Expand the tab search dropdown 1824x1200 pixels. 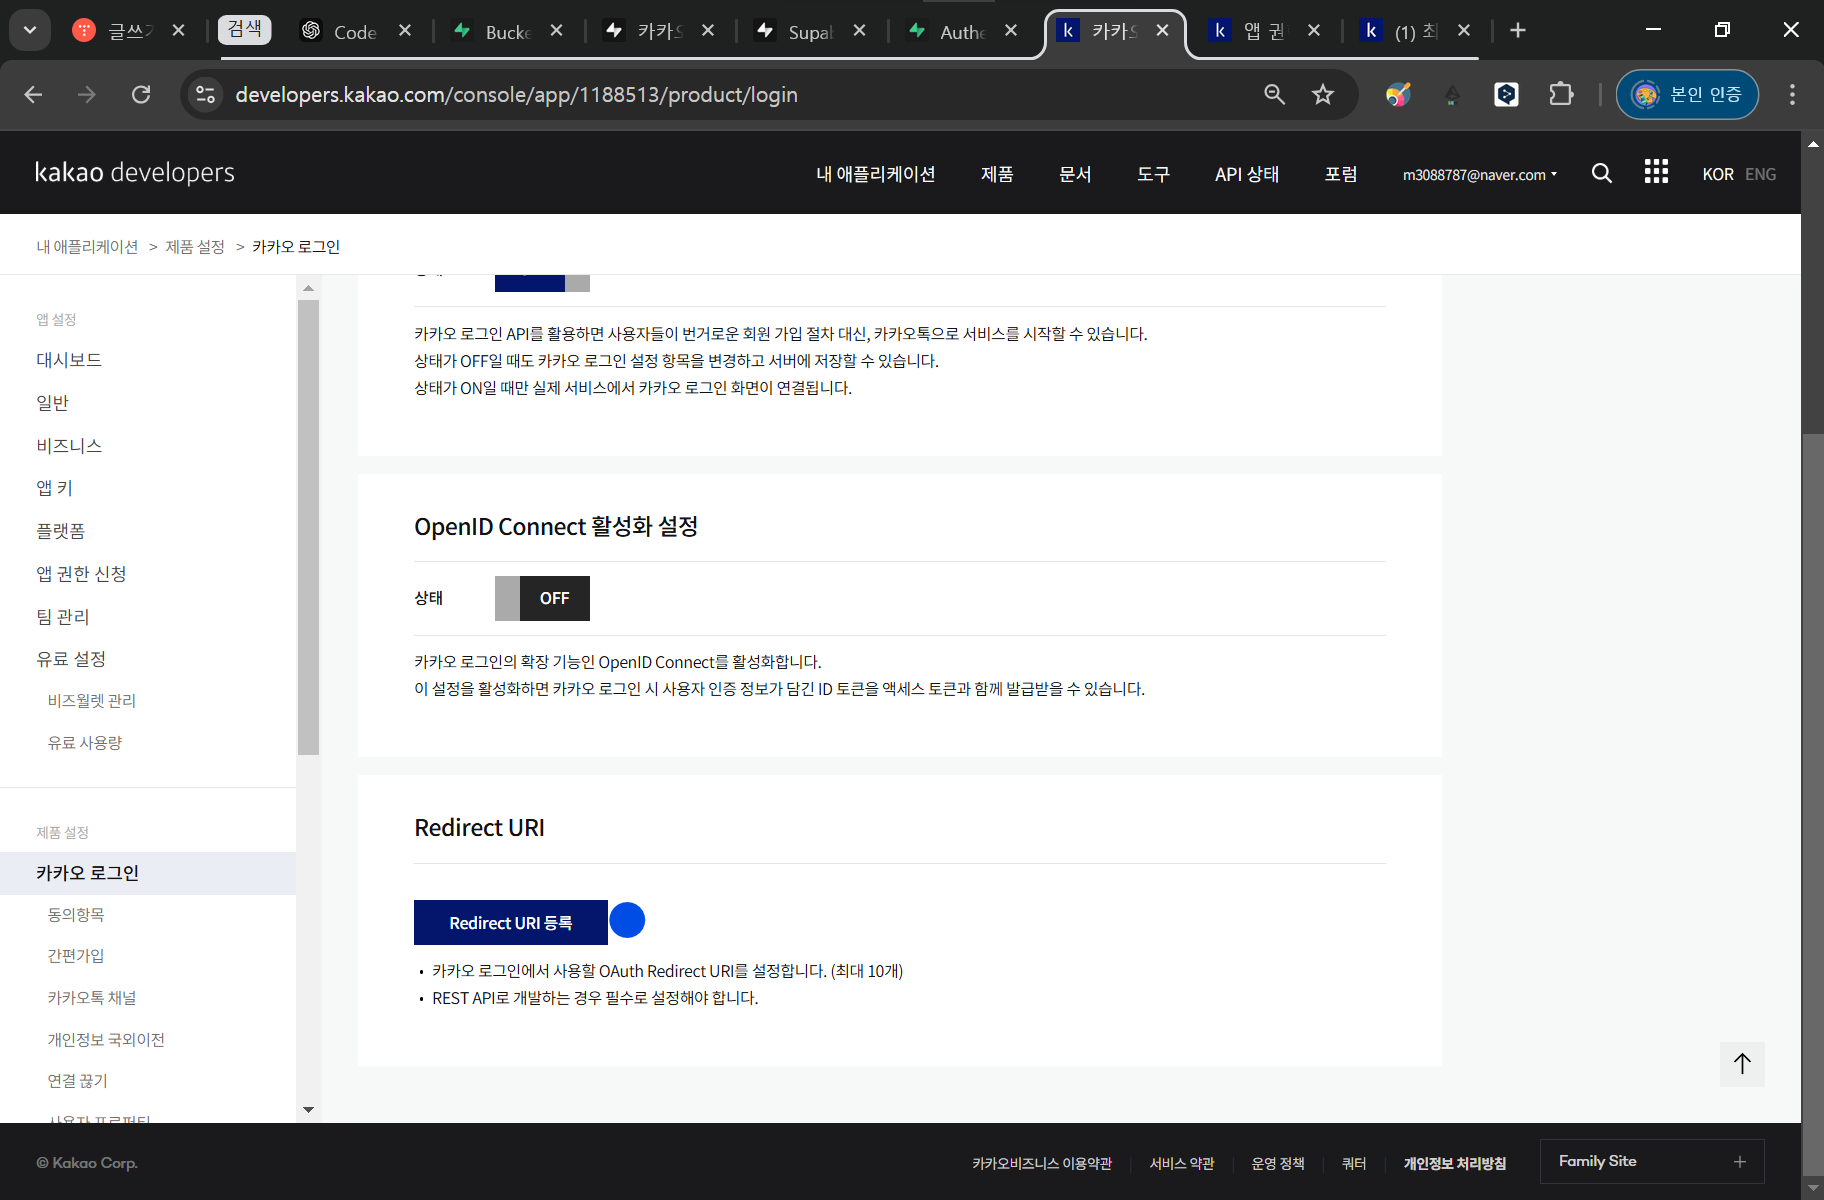coord(30,30)
